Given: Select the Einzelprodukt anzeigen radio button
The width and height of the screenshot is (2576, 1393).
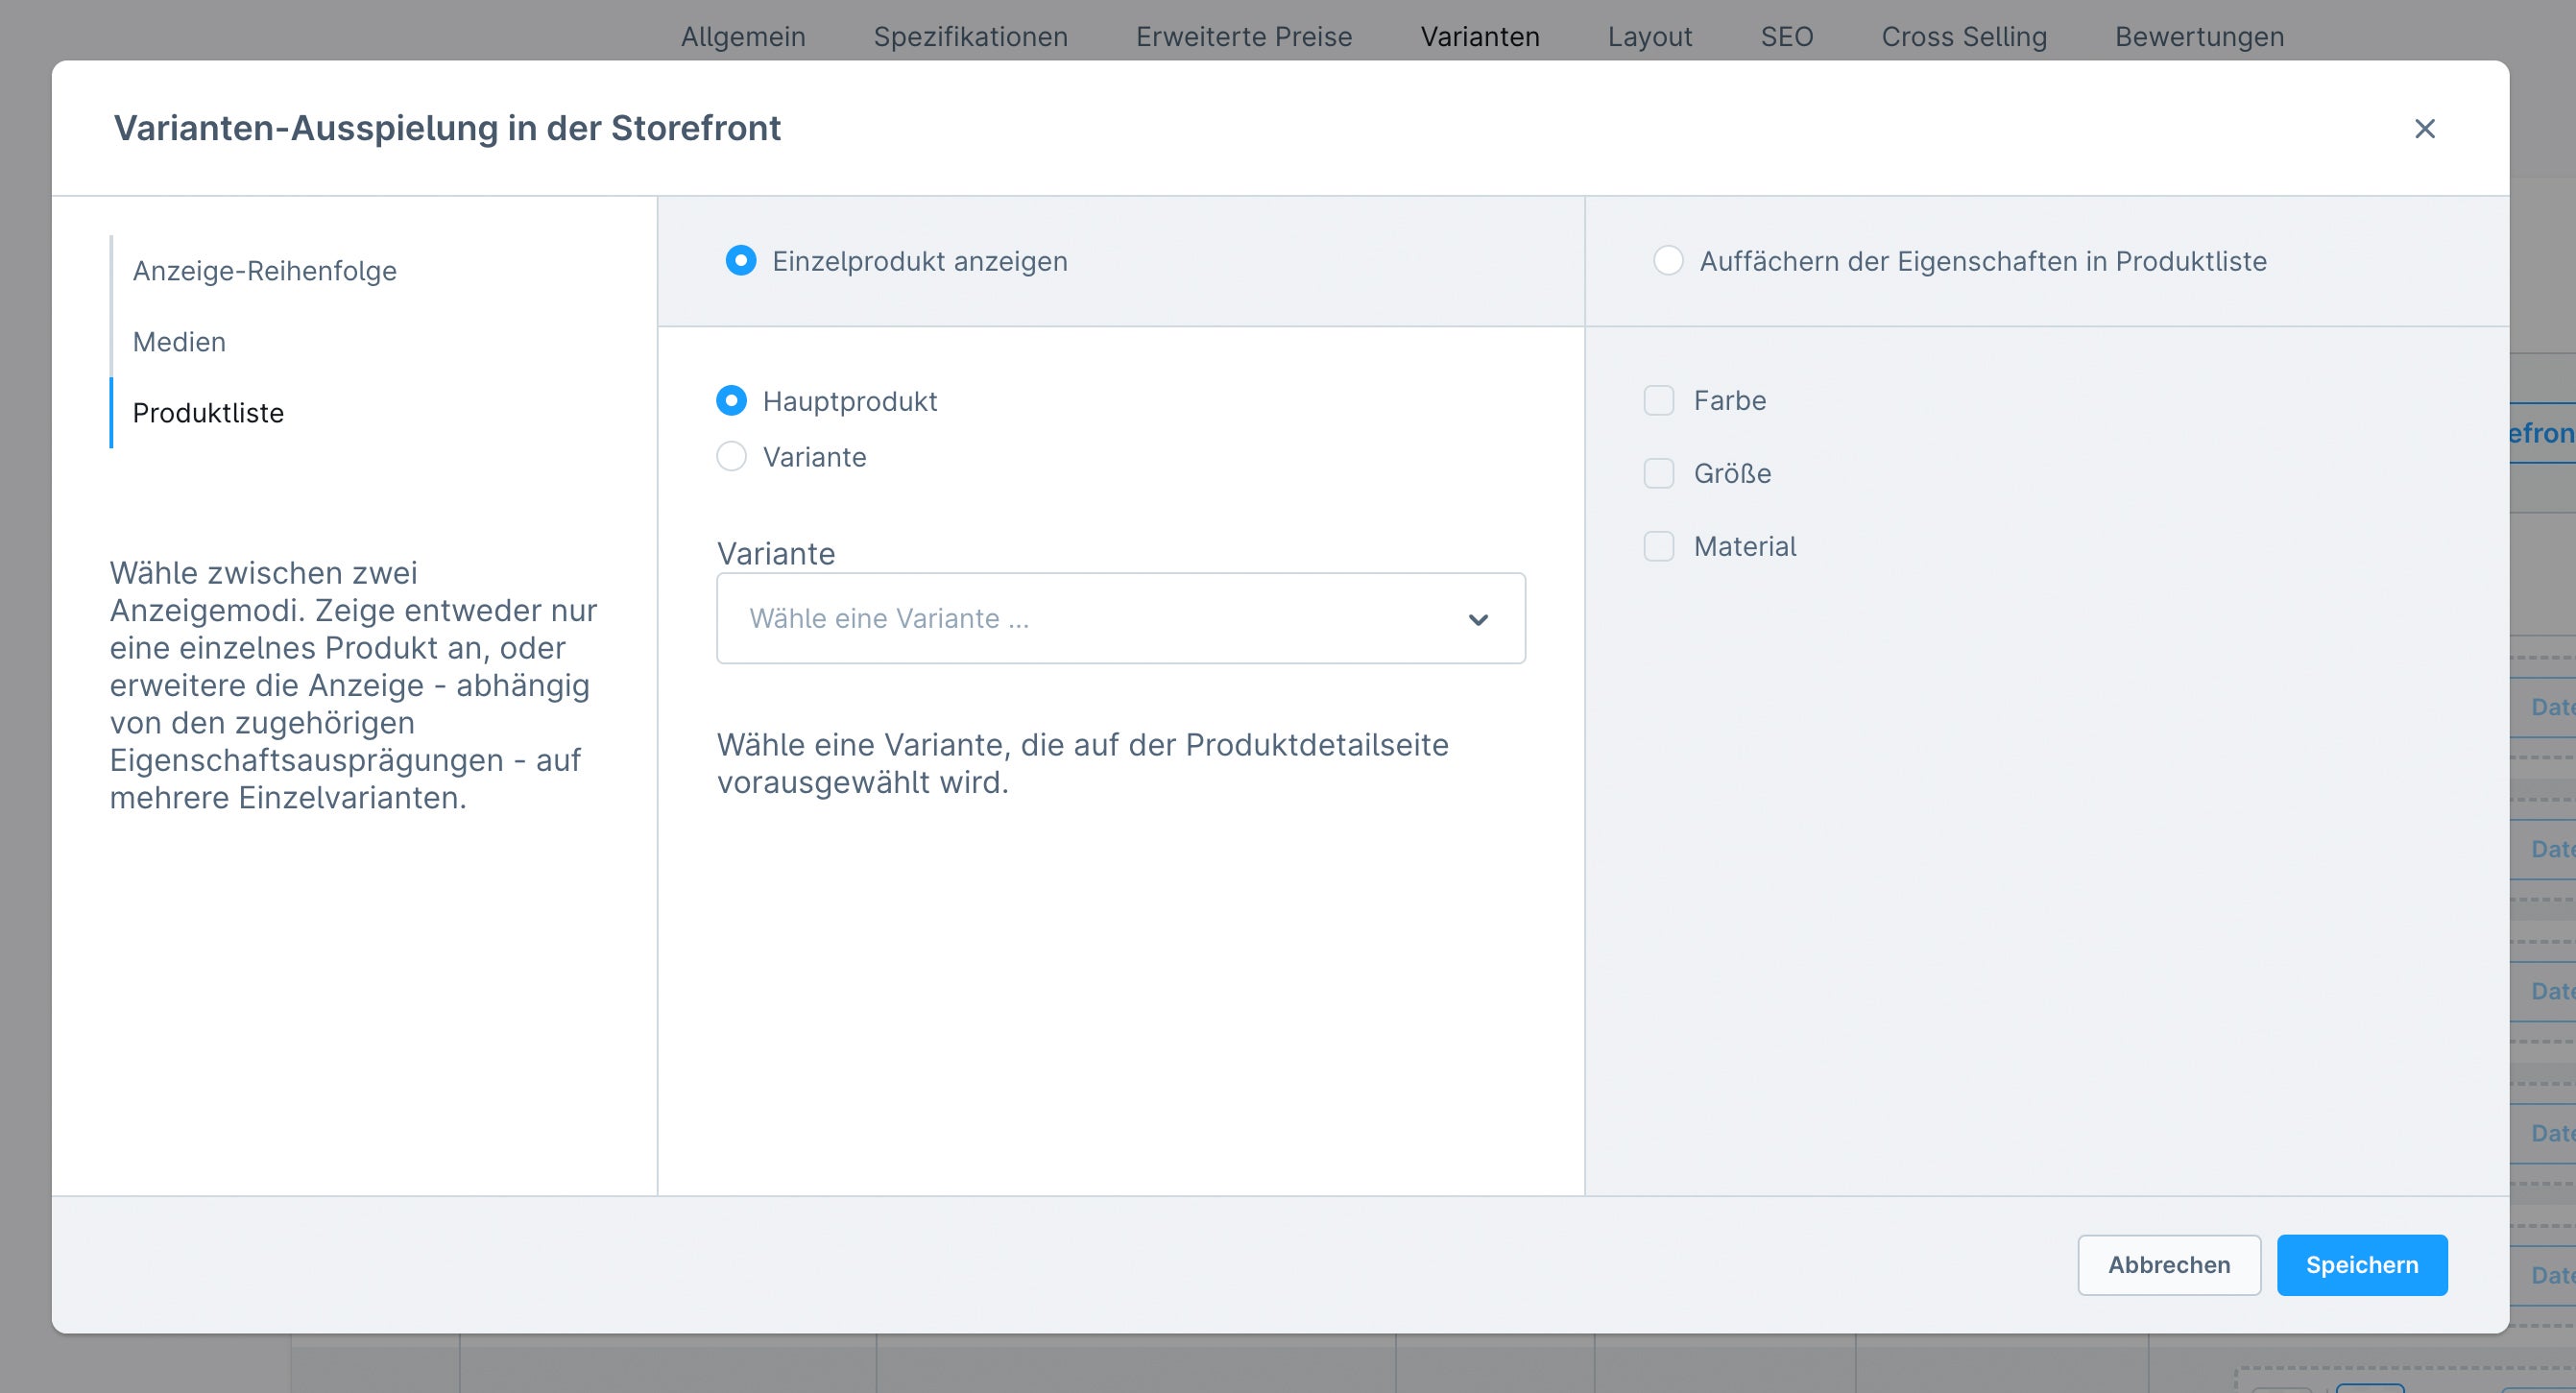Looking at the screenshot, I should pos(740,261).
